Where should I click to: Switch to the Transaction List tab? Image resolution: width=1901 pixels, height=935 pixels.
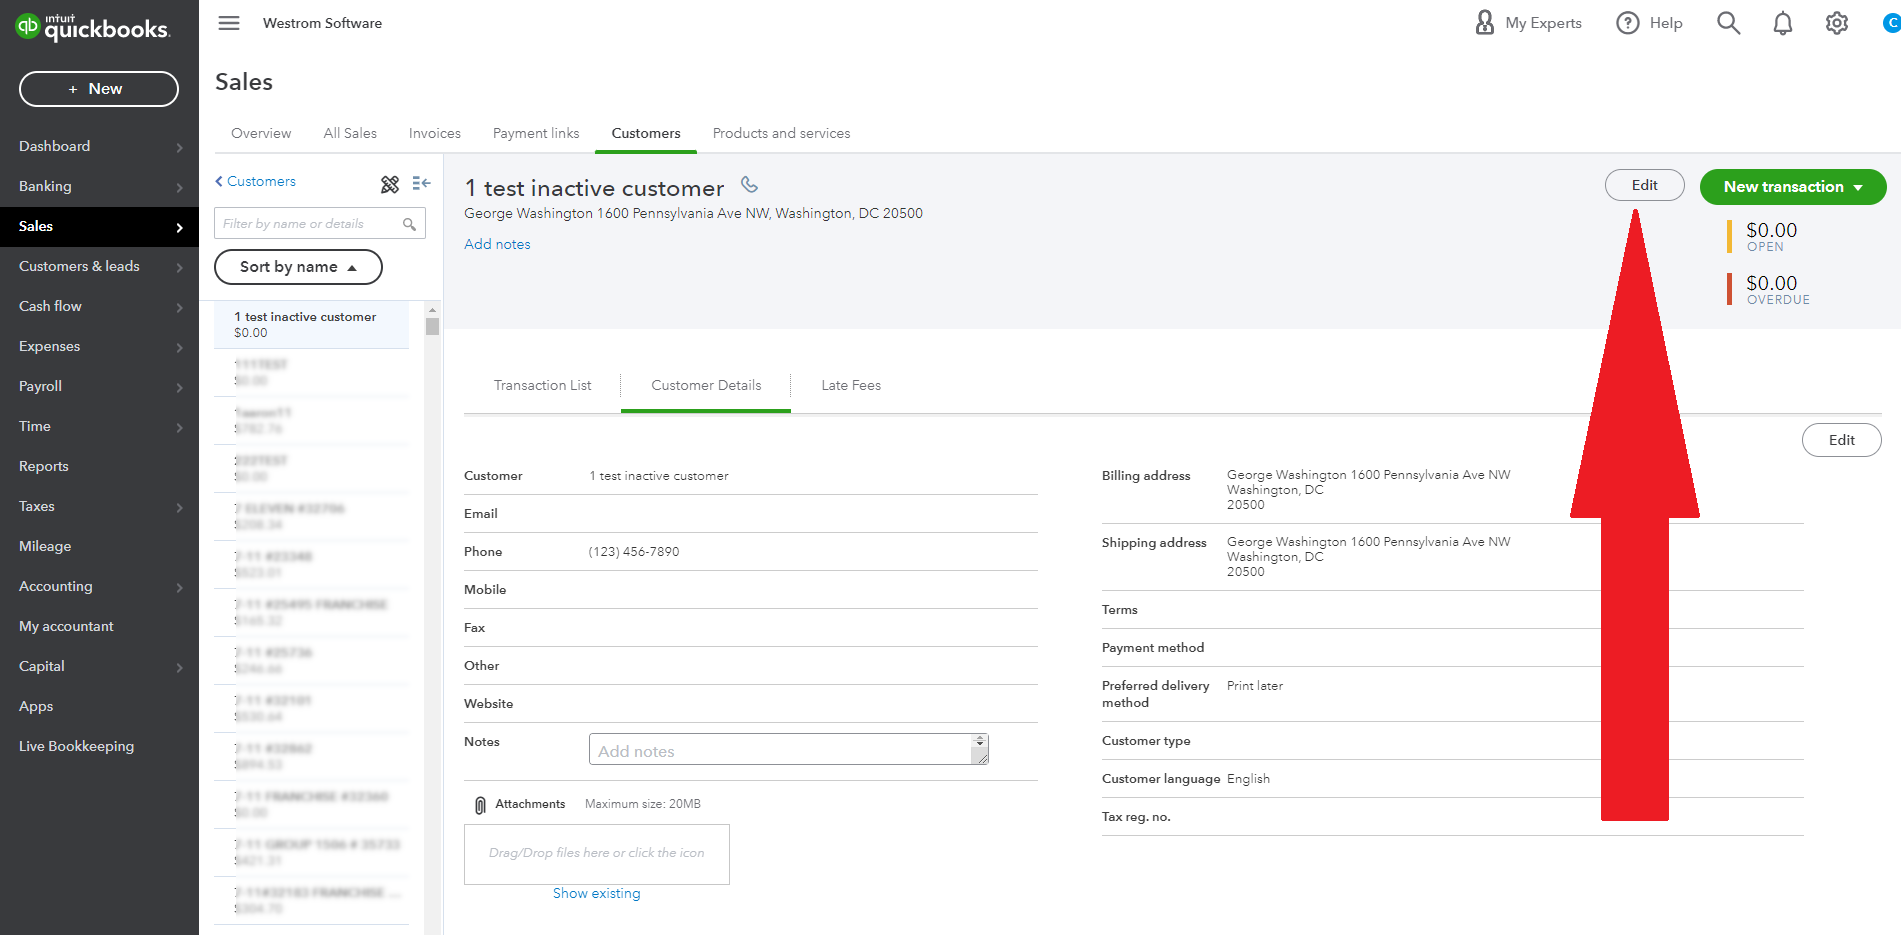click(542, 385)
